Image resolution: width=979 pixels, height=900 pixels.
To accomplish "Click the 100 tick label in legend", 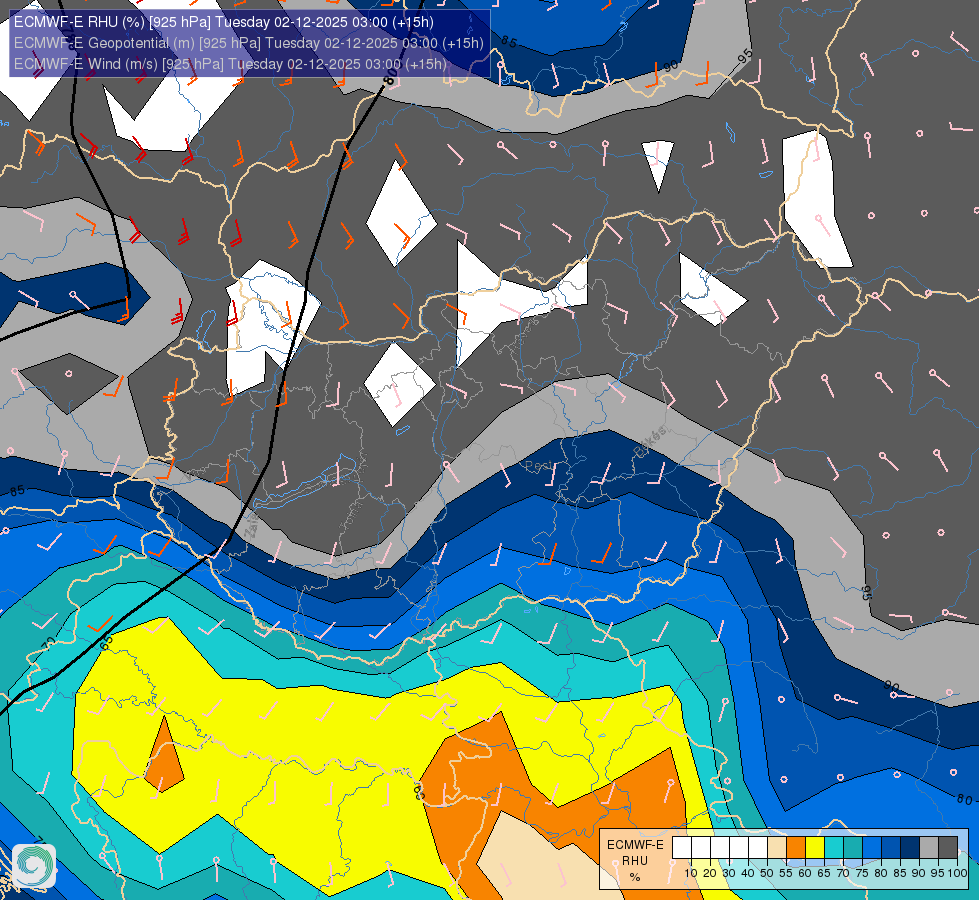I will click(x=958, y=873).
